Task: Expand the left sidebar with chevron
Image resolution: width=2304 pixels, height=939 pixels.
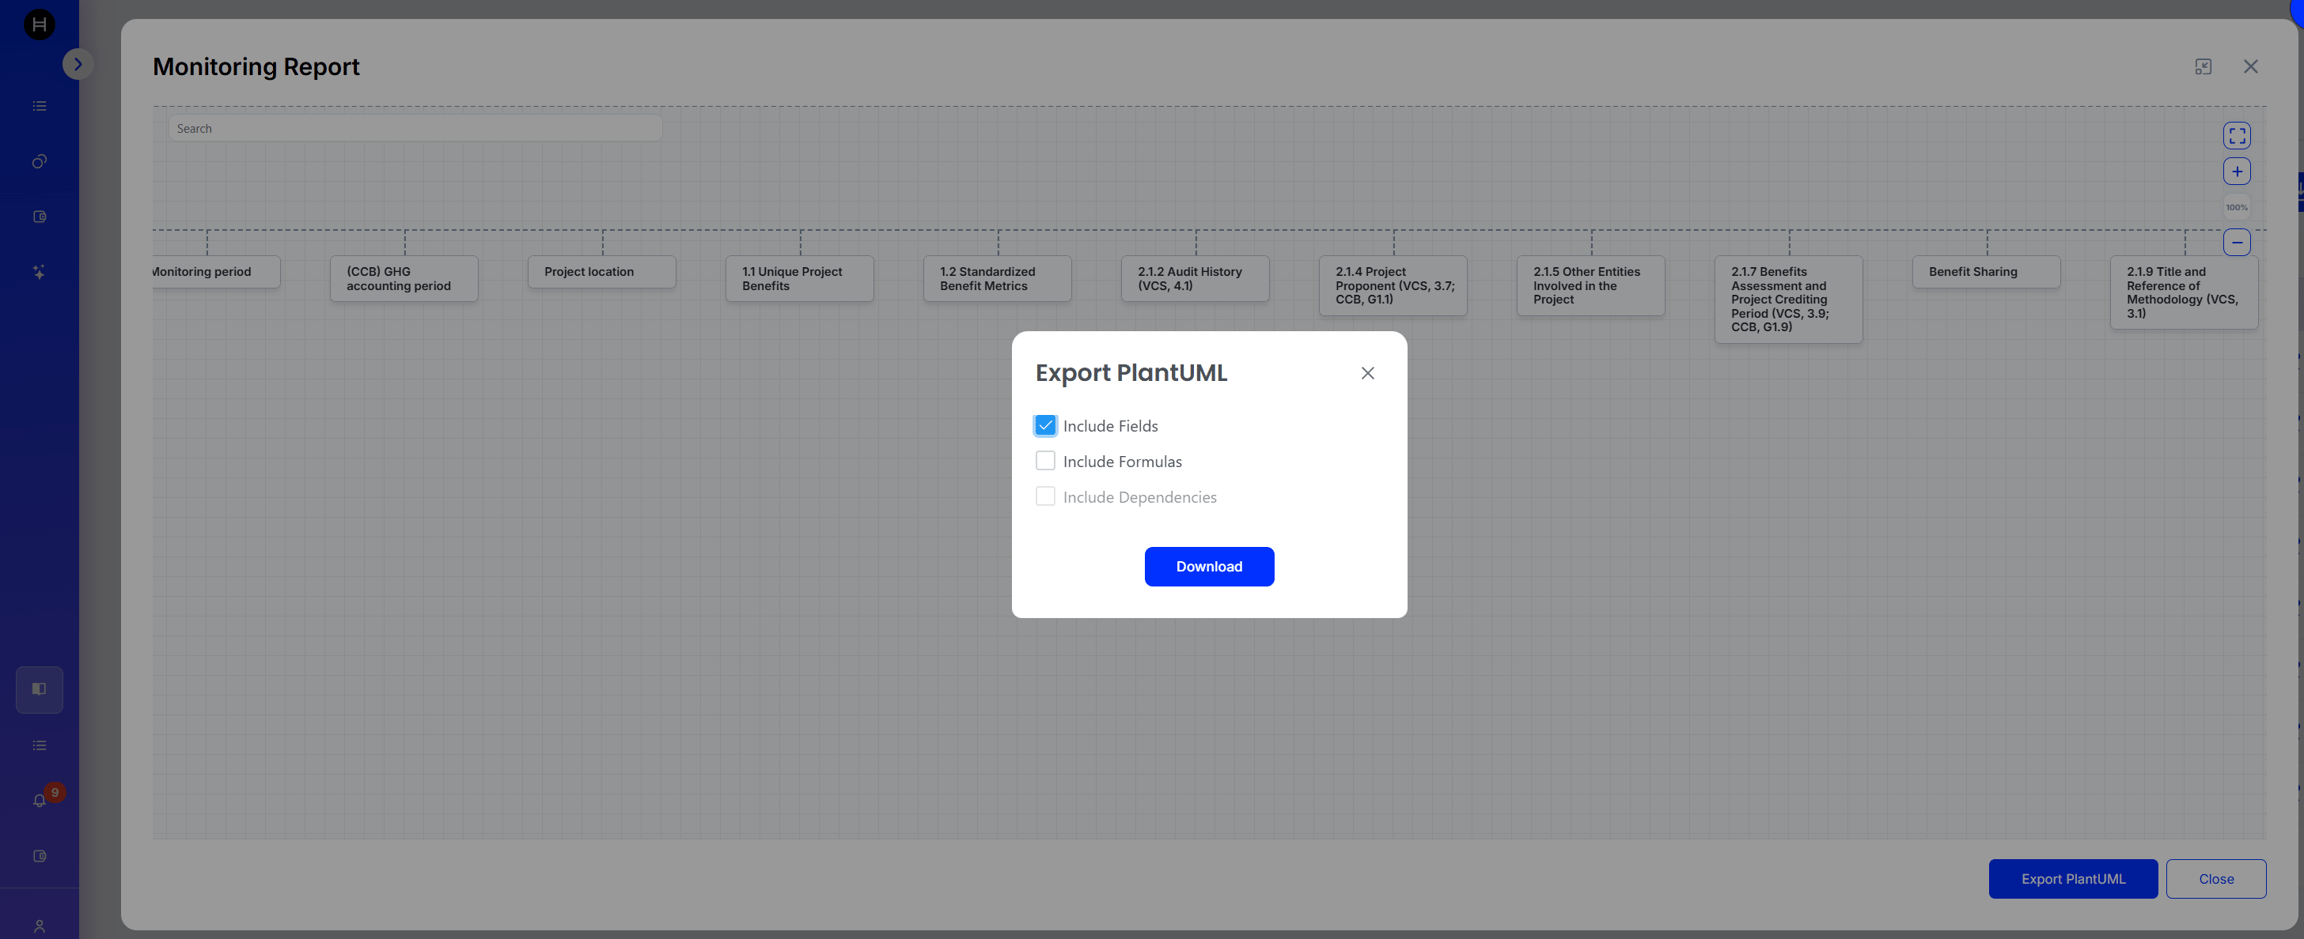Action: coord(78,64)
